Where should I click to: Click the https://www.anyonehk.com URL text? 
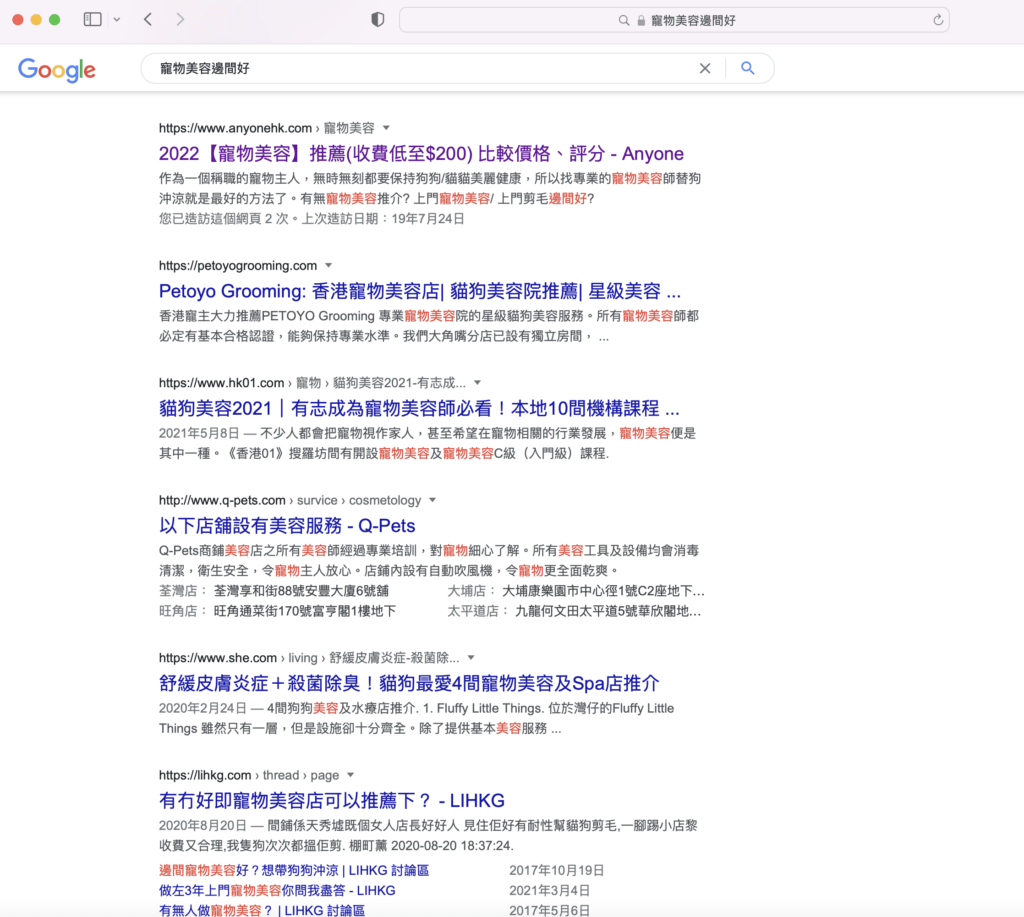[235, 128]
